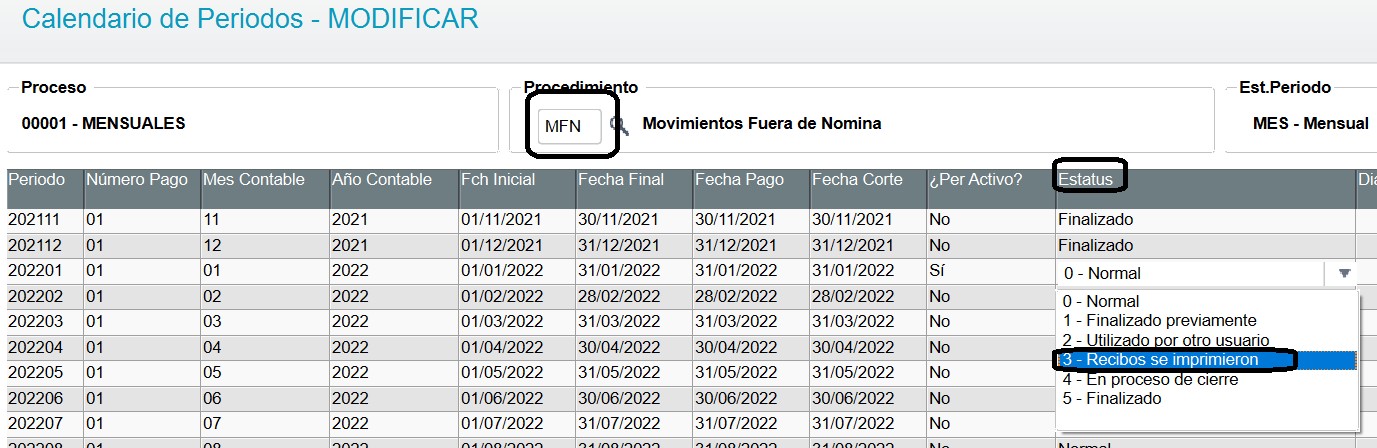This screenshot has width=1377, height=448.
Task: Select period cell 202207
Action: (x=45, y=422)
